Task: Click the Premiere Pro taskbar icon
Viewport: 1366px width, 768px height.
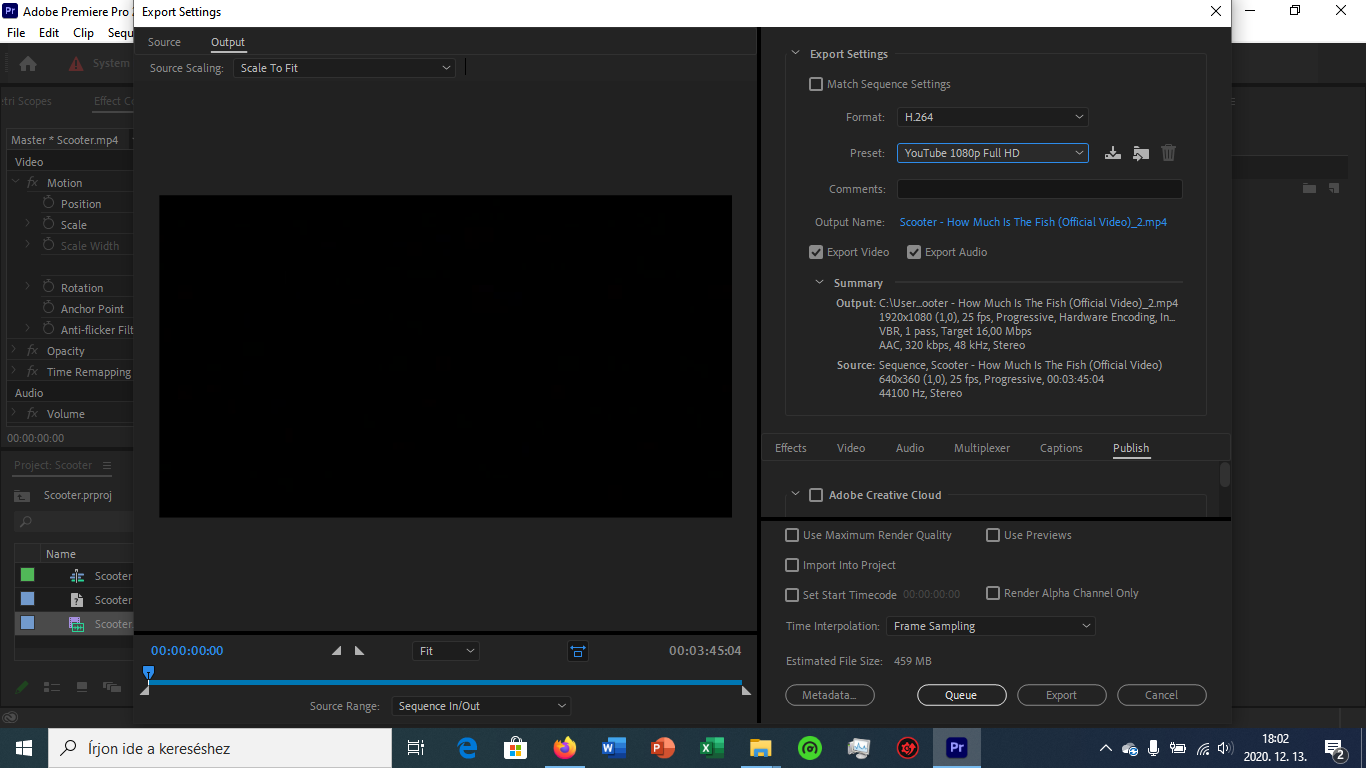Action: tap(957, 748)
